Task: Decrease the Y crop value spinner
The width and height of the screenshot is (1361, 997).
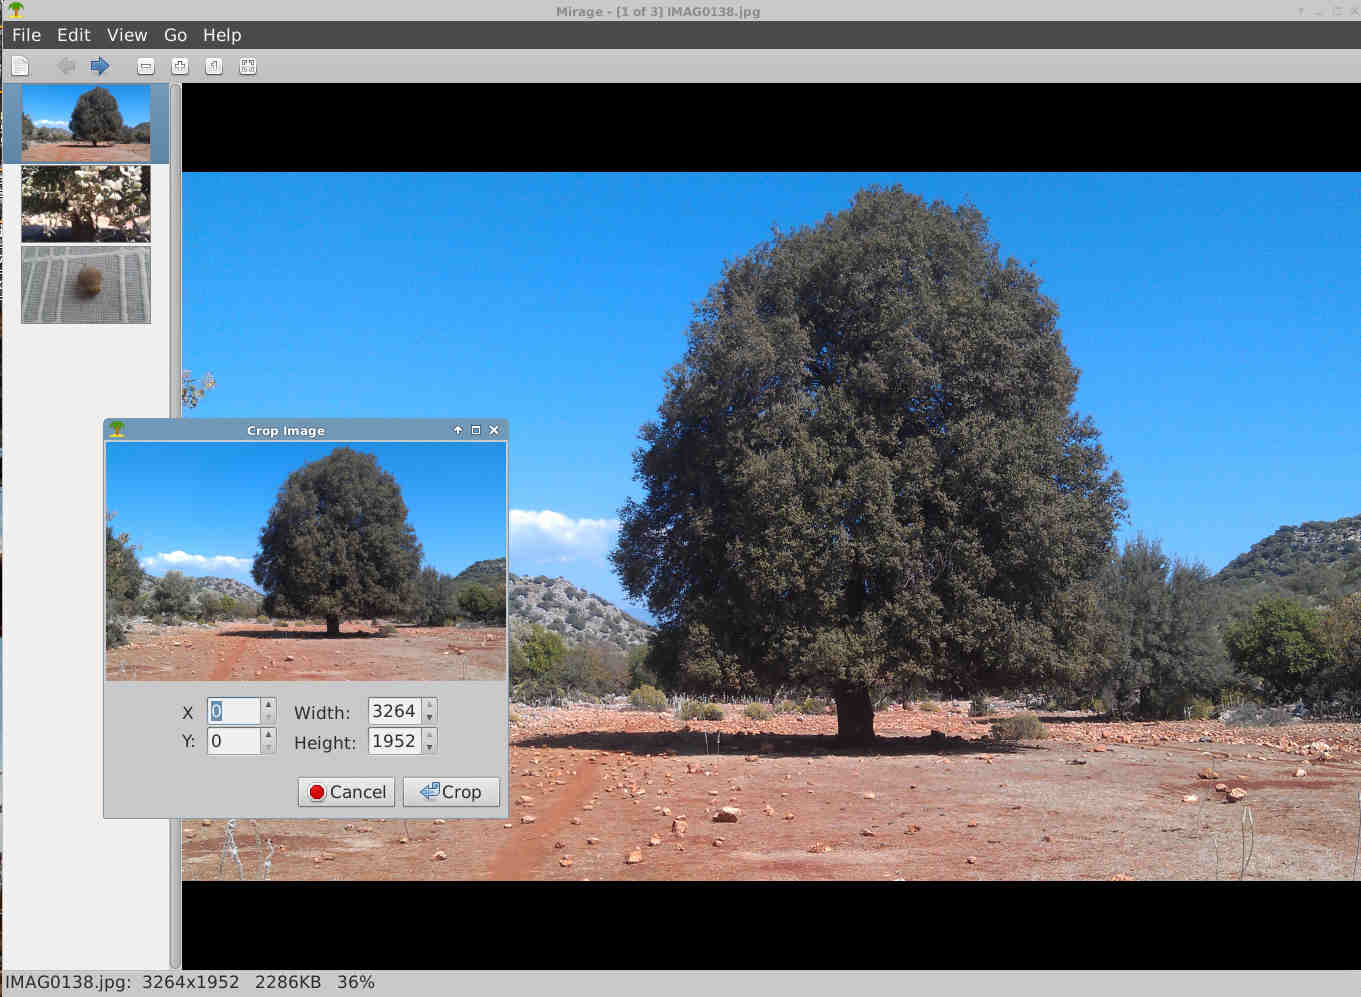Action: pyautogui.click(x=268, y=747)
